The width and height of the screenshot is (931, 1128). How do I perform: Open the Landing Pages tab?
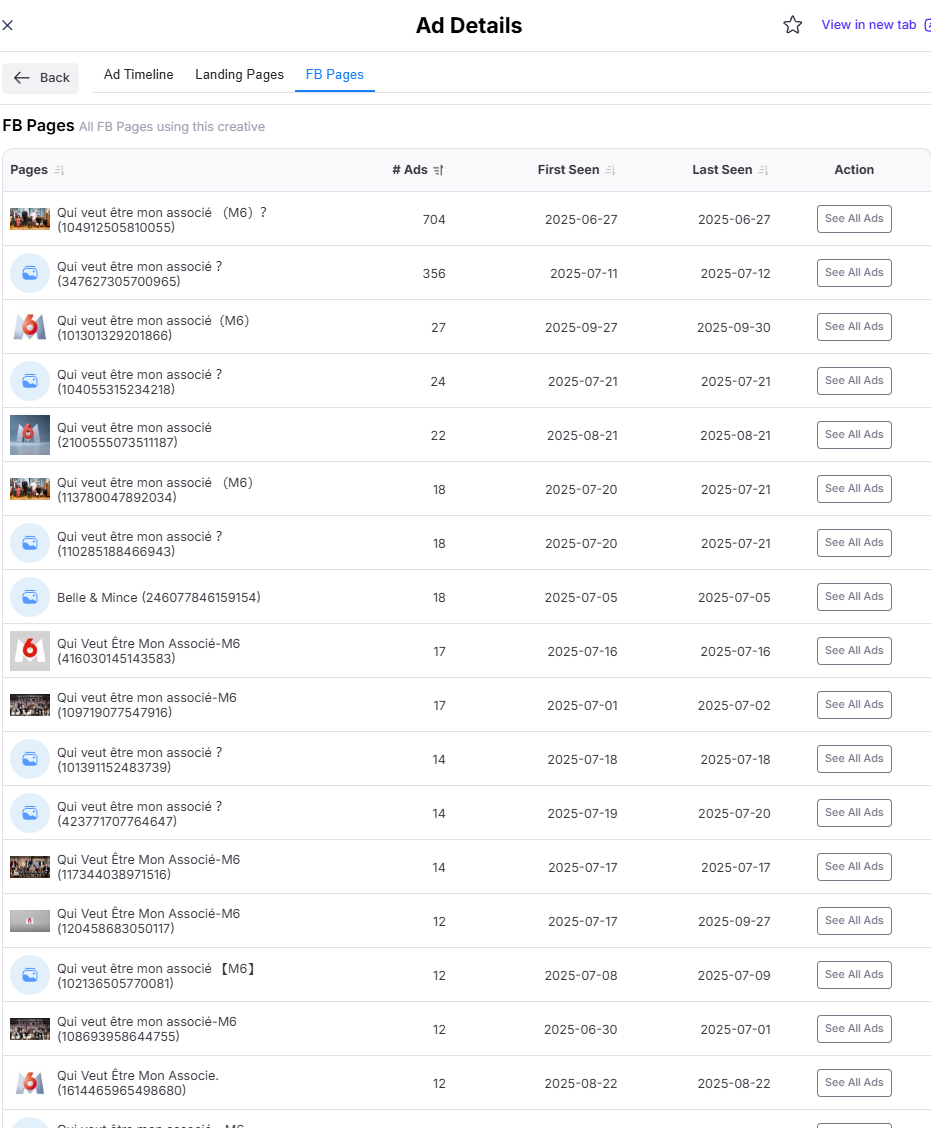(x=239, y=75)
